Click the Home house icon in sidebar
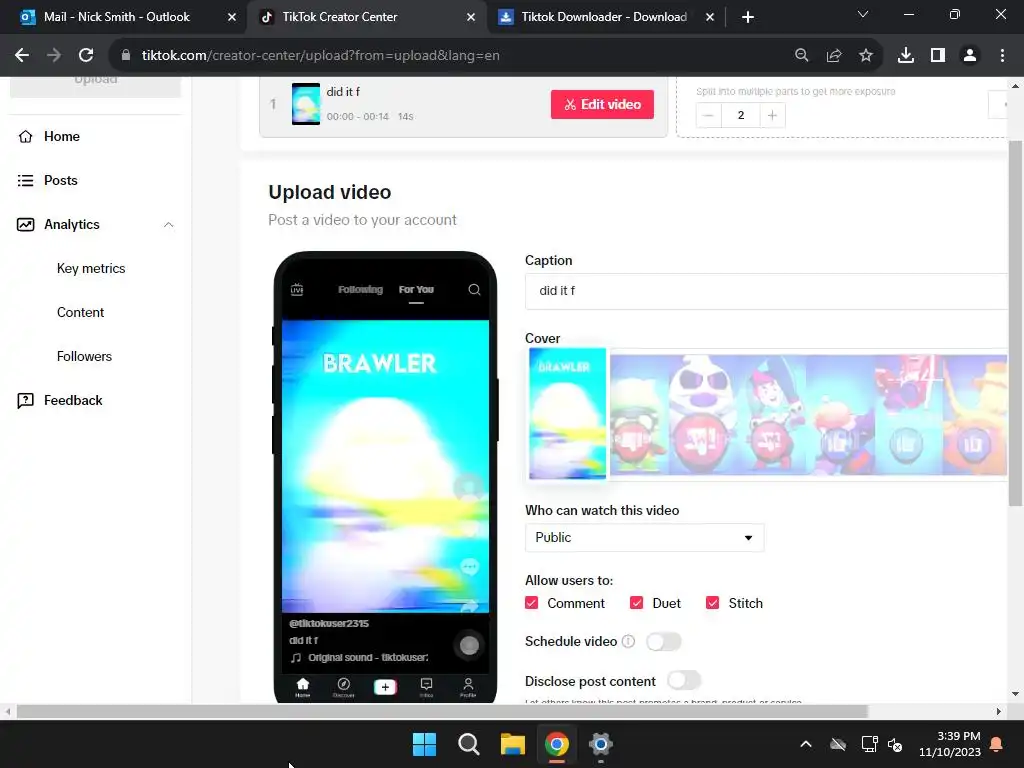Image resolution: width=1024 pixels, height=768 pixels. (25, 136)
